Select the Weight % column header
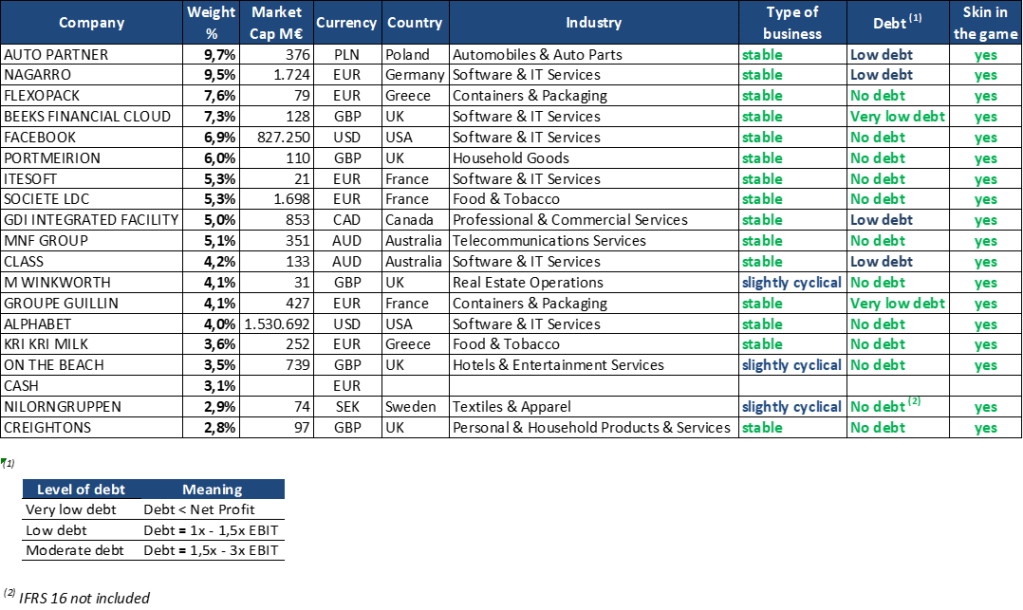1023x610 pixels. click(211, 23)
